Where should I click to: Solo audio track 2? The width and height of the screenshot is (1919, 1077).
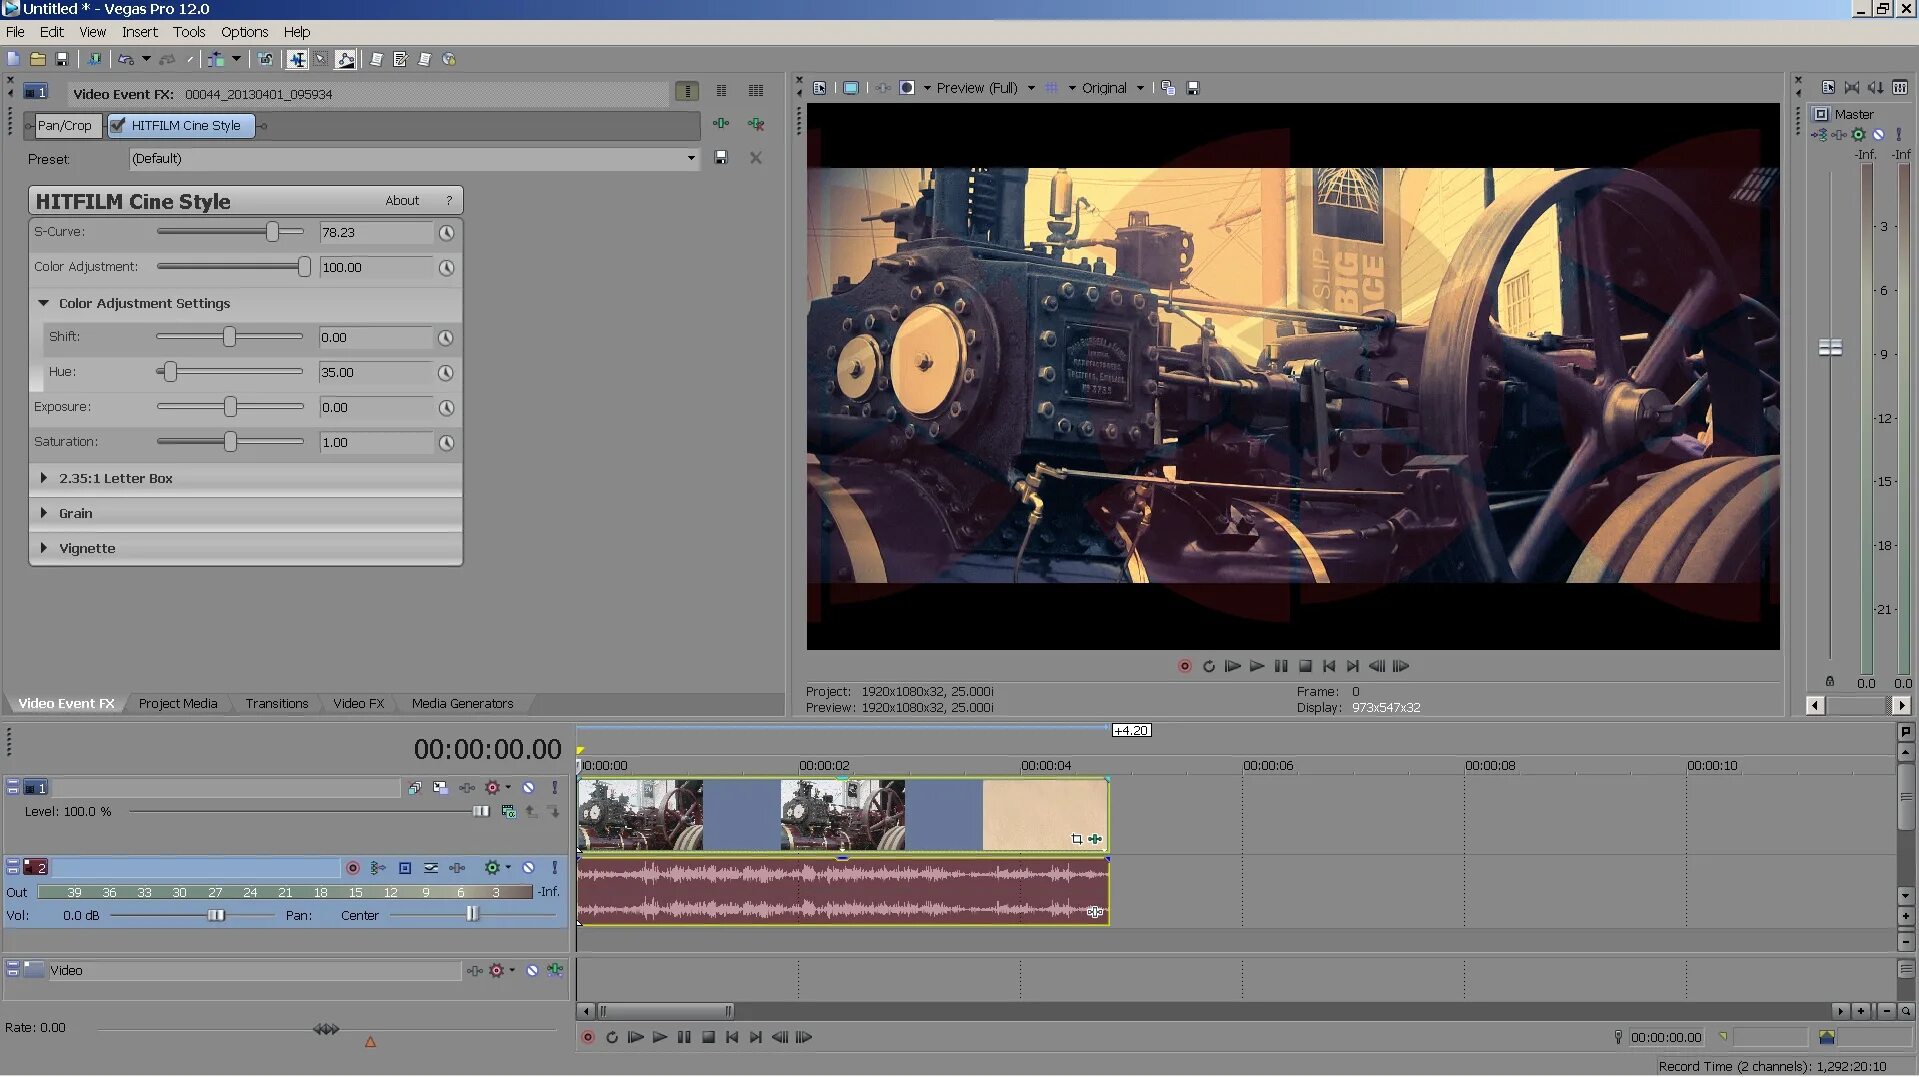[555, 868]
